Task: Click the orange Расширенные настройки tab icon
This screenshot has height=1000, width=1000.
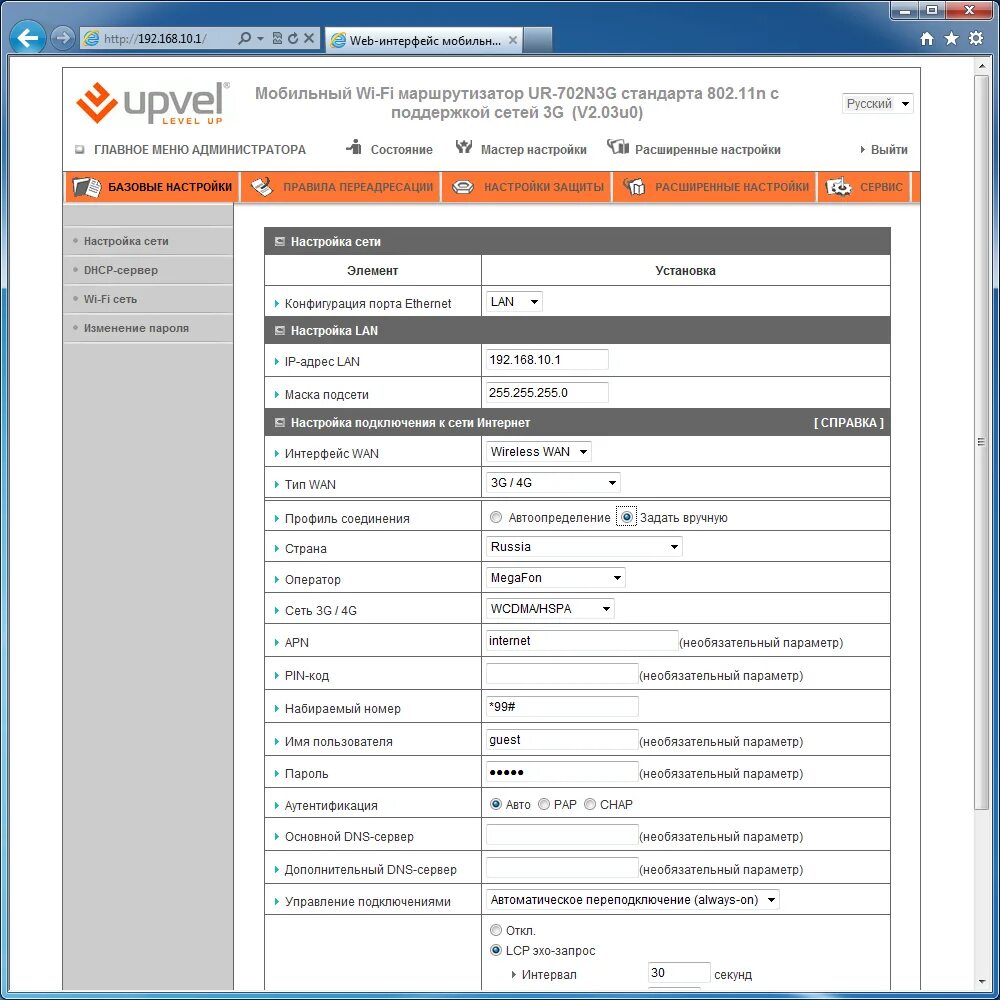Action: (634, 187)
